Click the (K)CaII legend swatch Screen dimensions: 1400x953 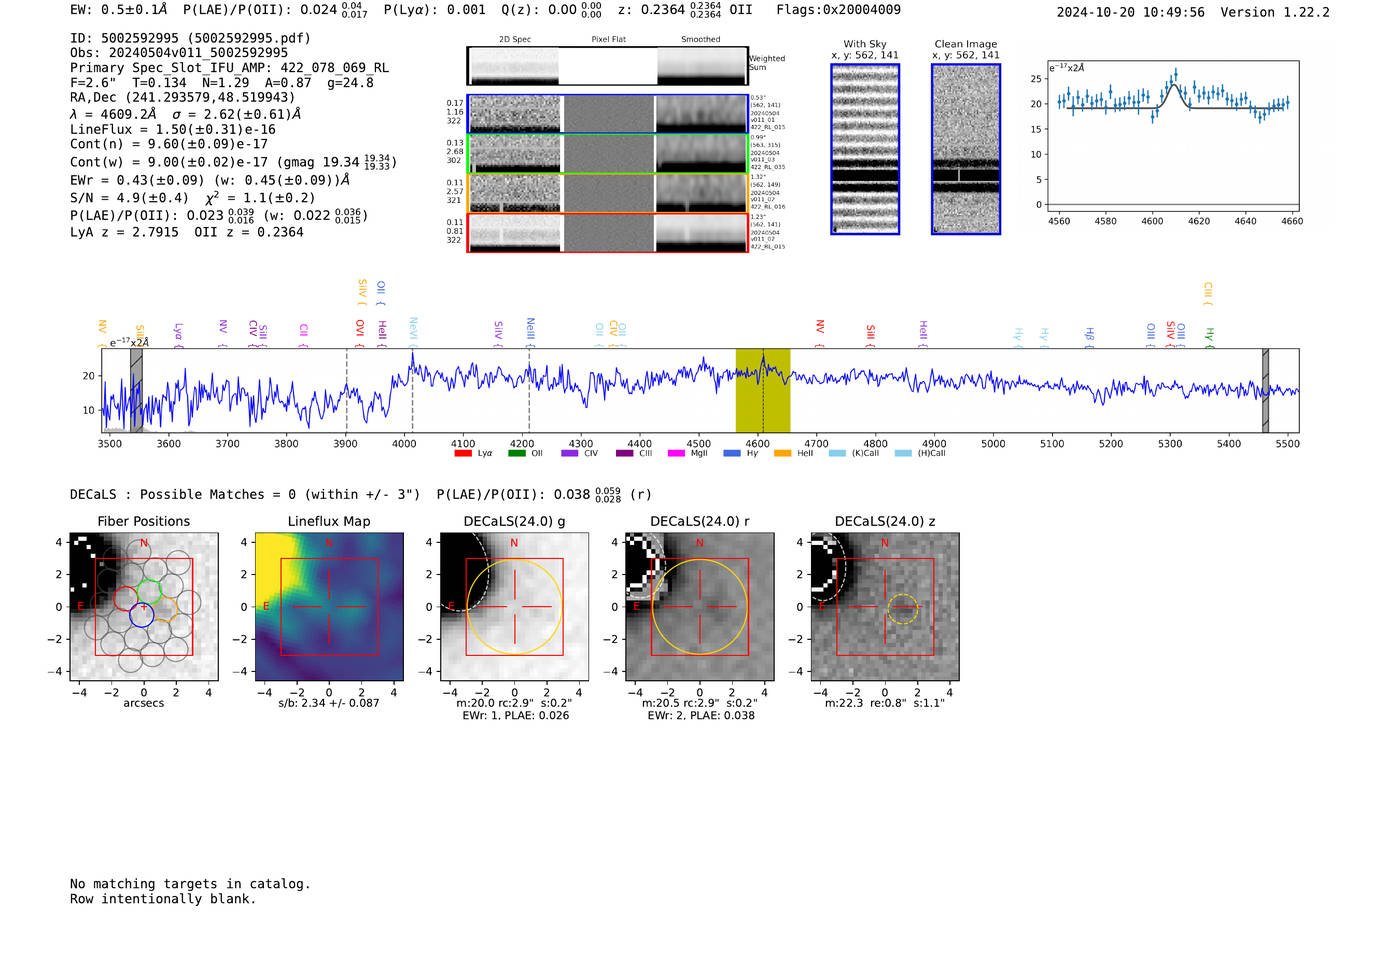point(837,453)
